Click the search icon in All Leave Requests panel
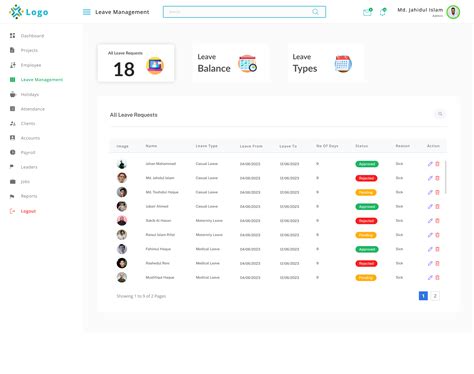Image resolution: width=474 pixels, height=374 pixels. (x=440, y=114)
